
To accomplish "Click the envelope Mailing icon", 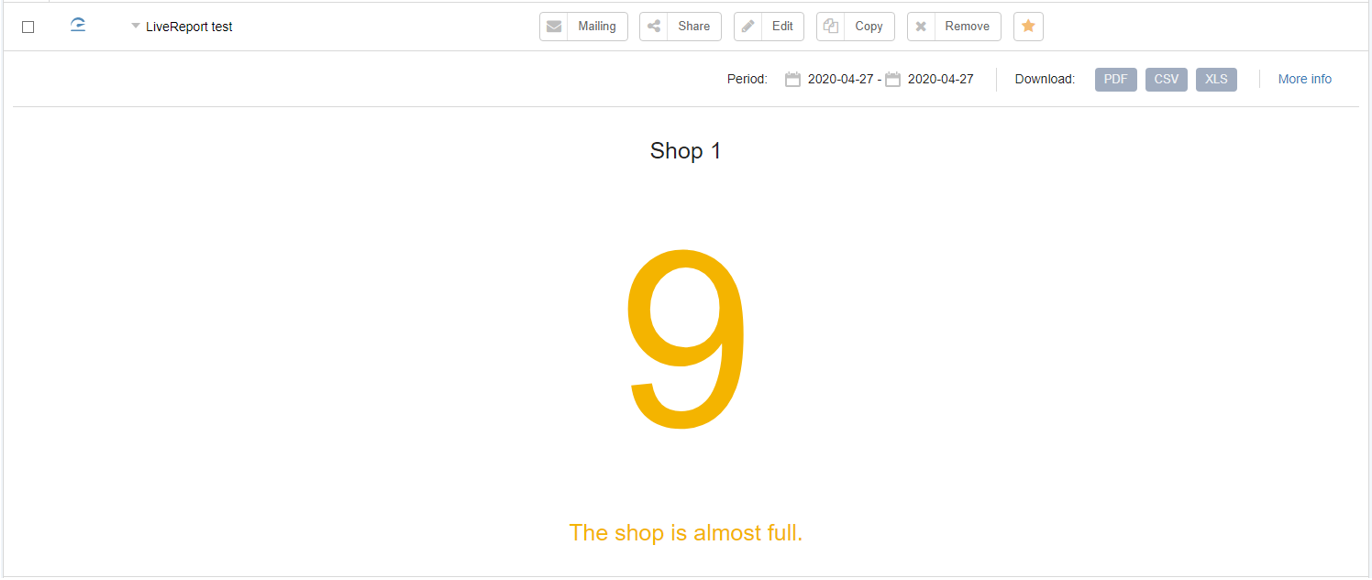I will pyautogui.click(x=554, y=27).
